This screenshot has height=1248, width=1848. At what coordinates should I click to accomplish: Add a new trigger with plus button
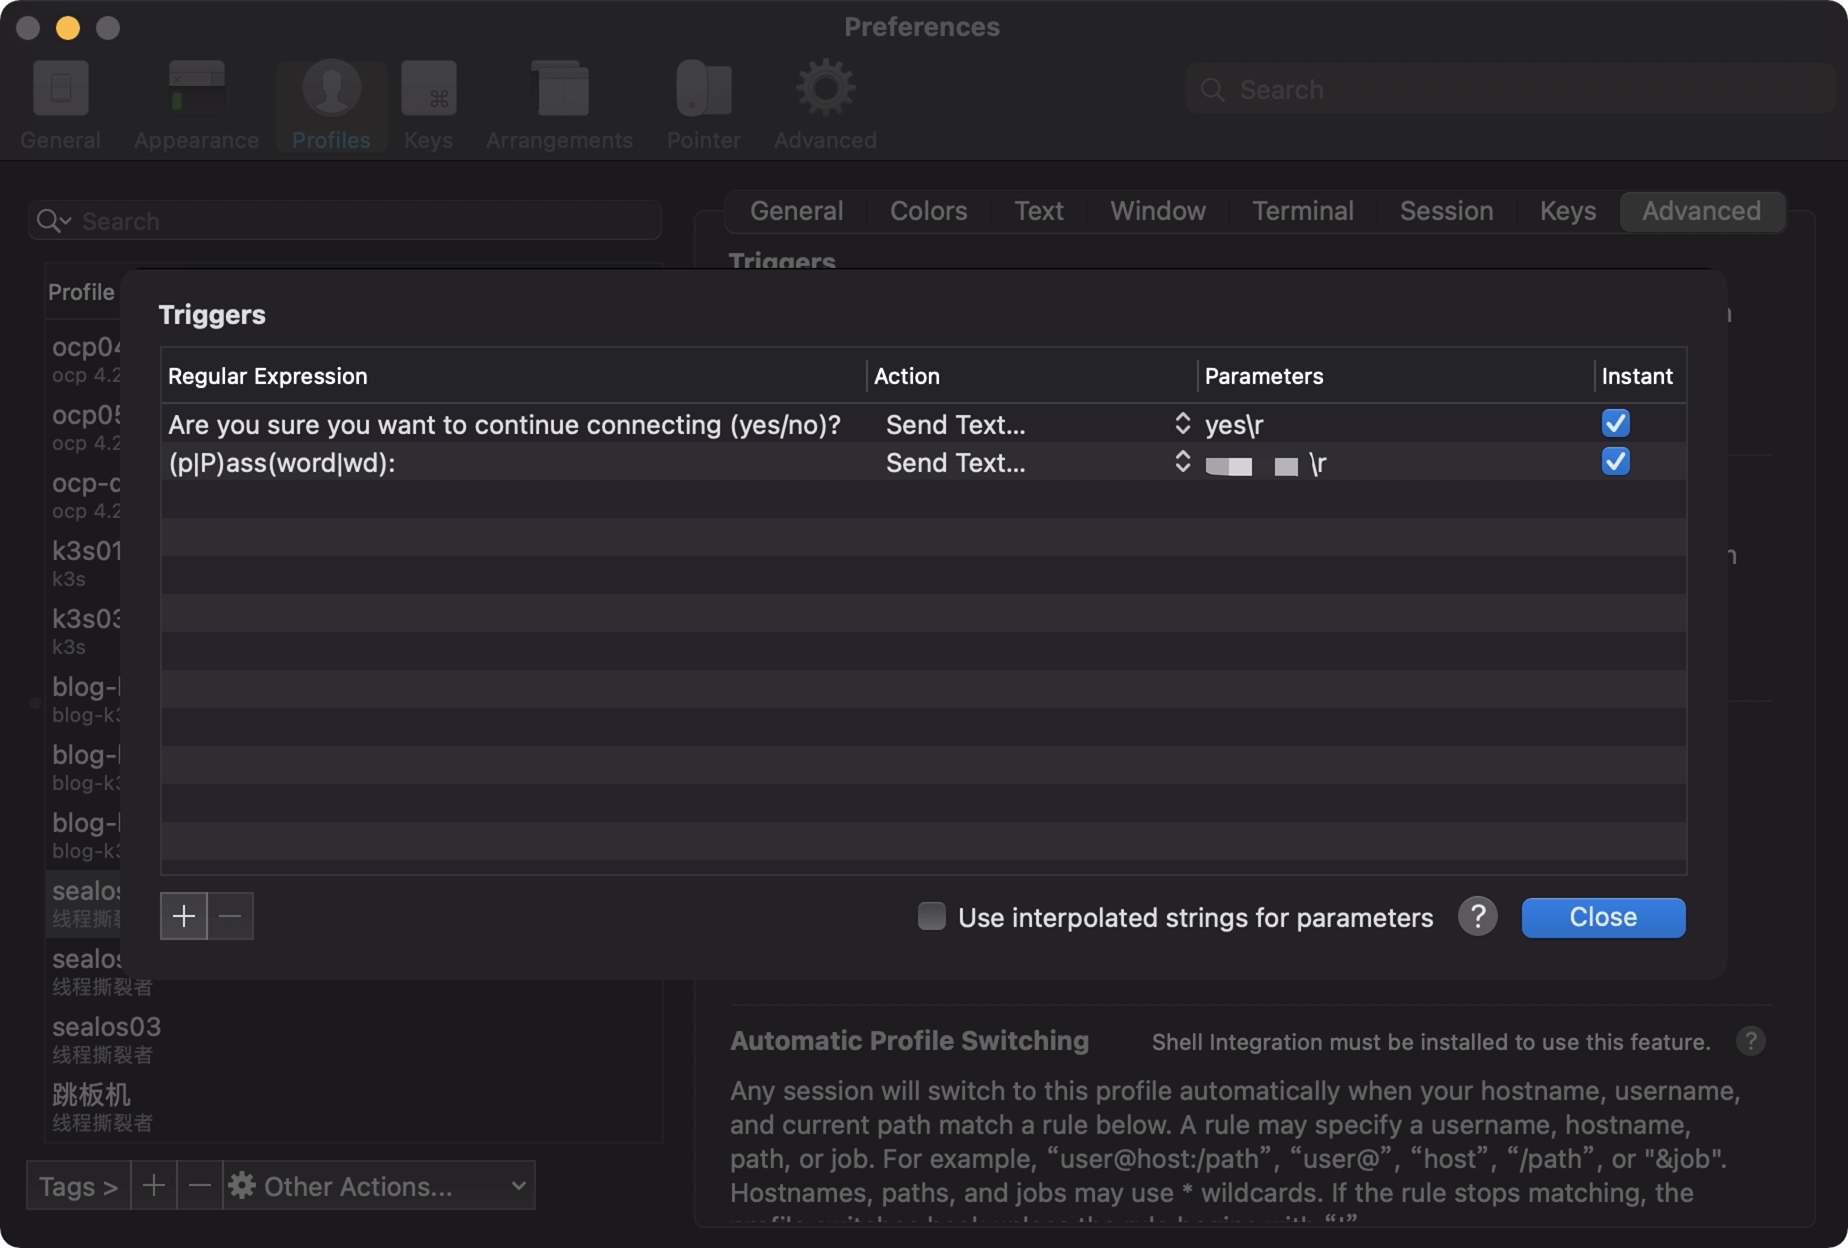(184, 916)
